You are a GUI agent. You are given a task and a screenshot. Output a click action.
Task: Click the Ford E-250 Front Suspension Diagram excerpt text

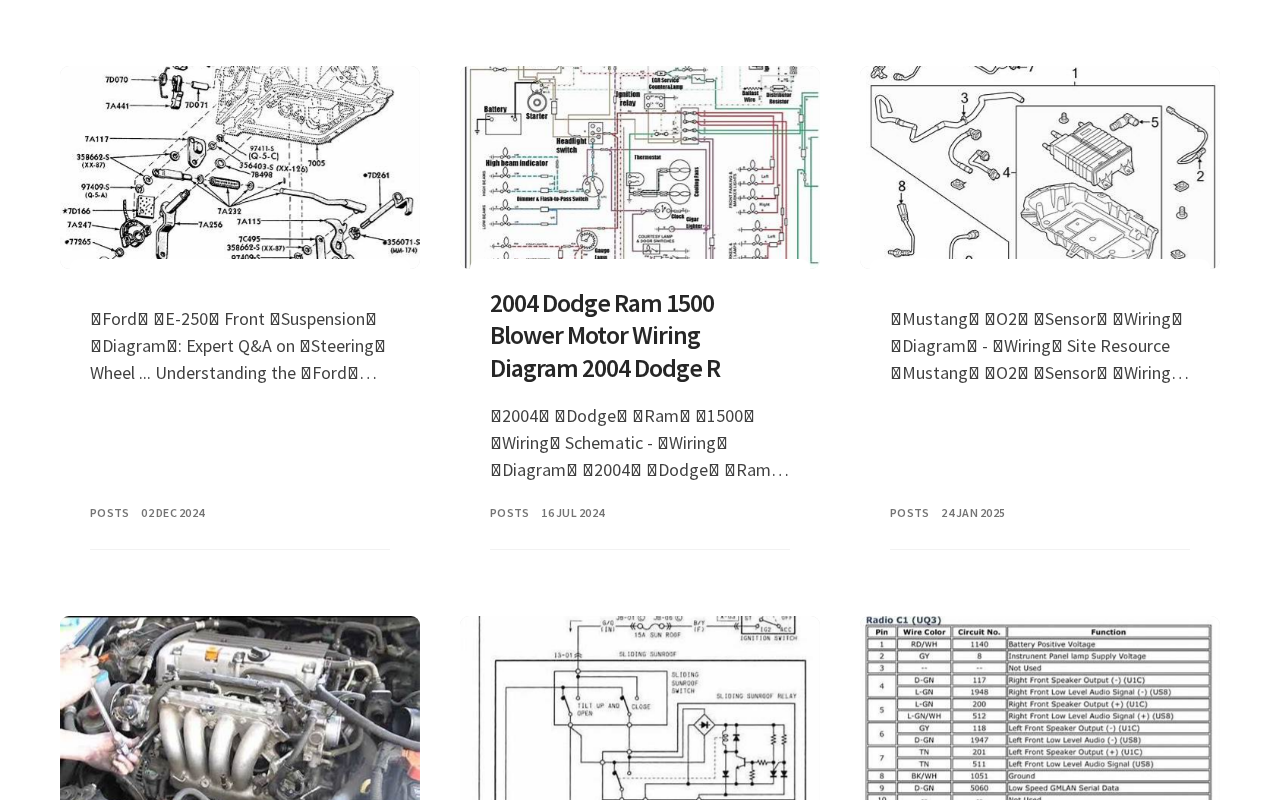[238, 345]
